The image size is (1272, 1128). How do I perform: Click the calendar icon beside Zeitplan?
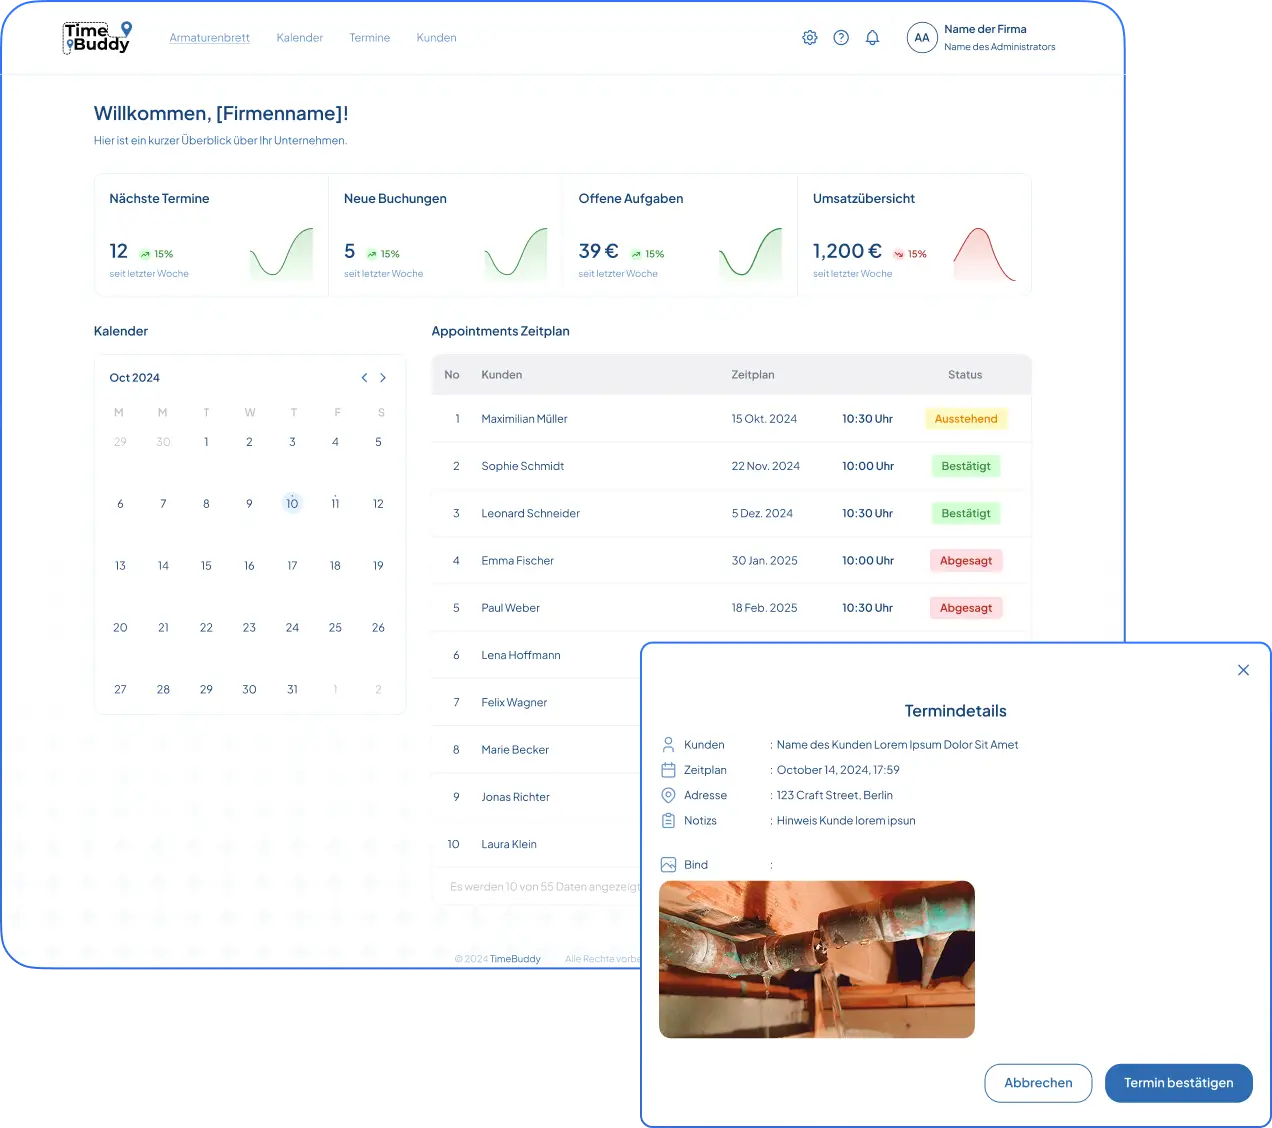tap(668, 770)
